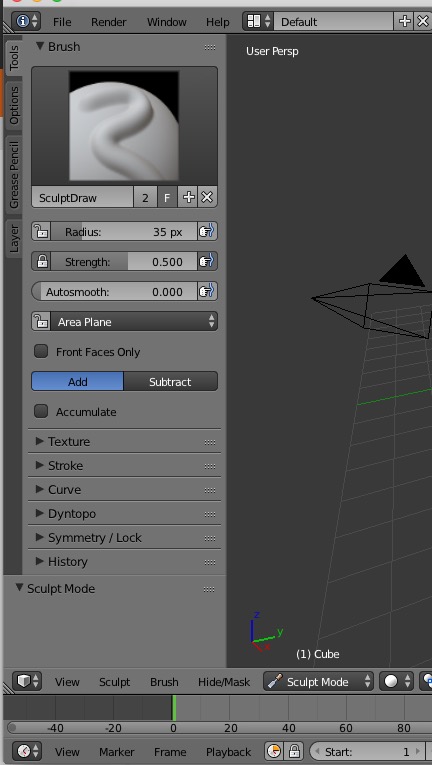Select the Add direction
Viewport: 432px width, 765px height.
click(x=78, y=382)
